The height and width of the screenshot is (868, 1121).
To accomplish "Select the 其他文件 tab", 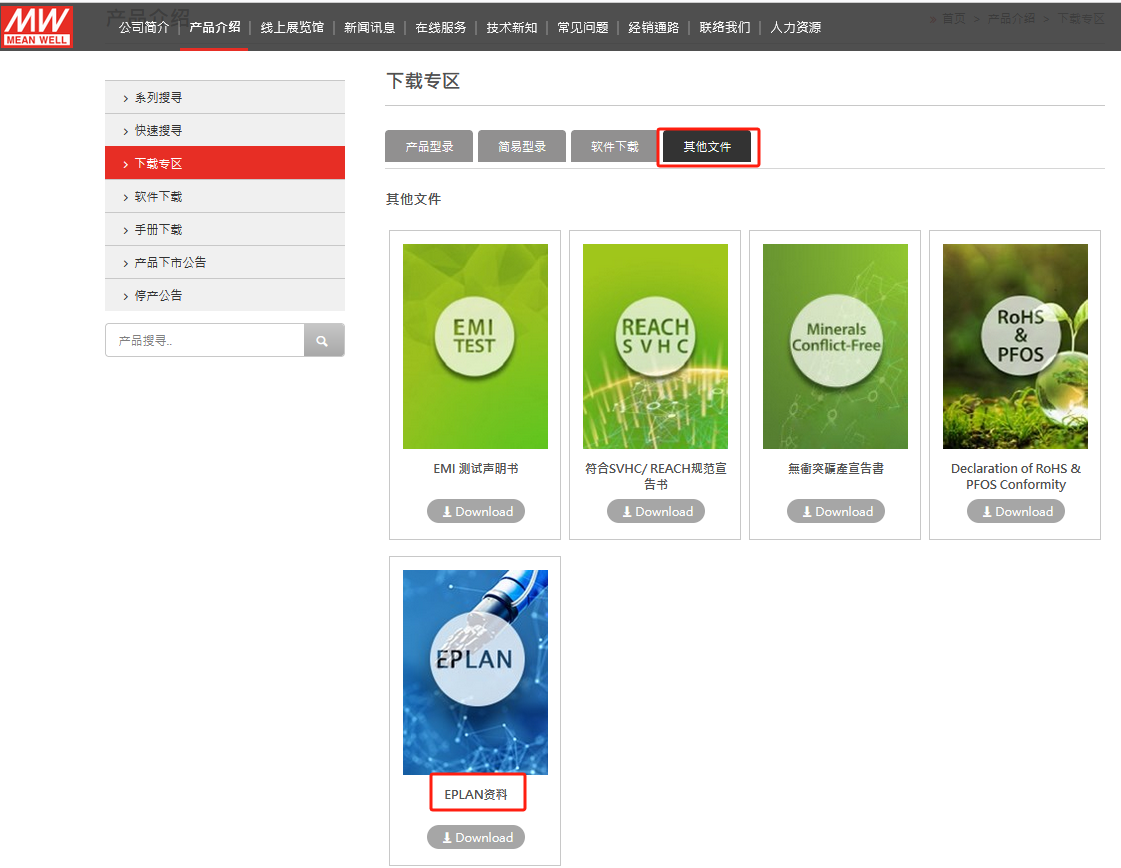I will [x=707, y=147].
